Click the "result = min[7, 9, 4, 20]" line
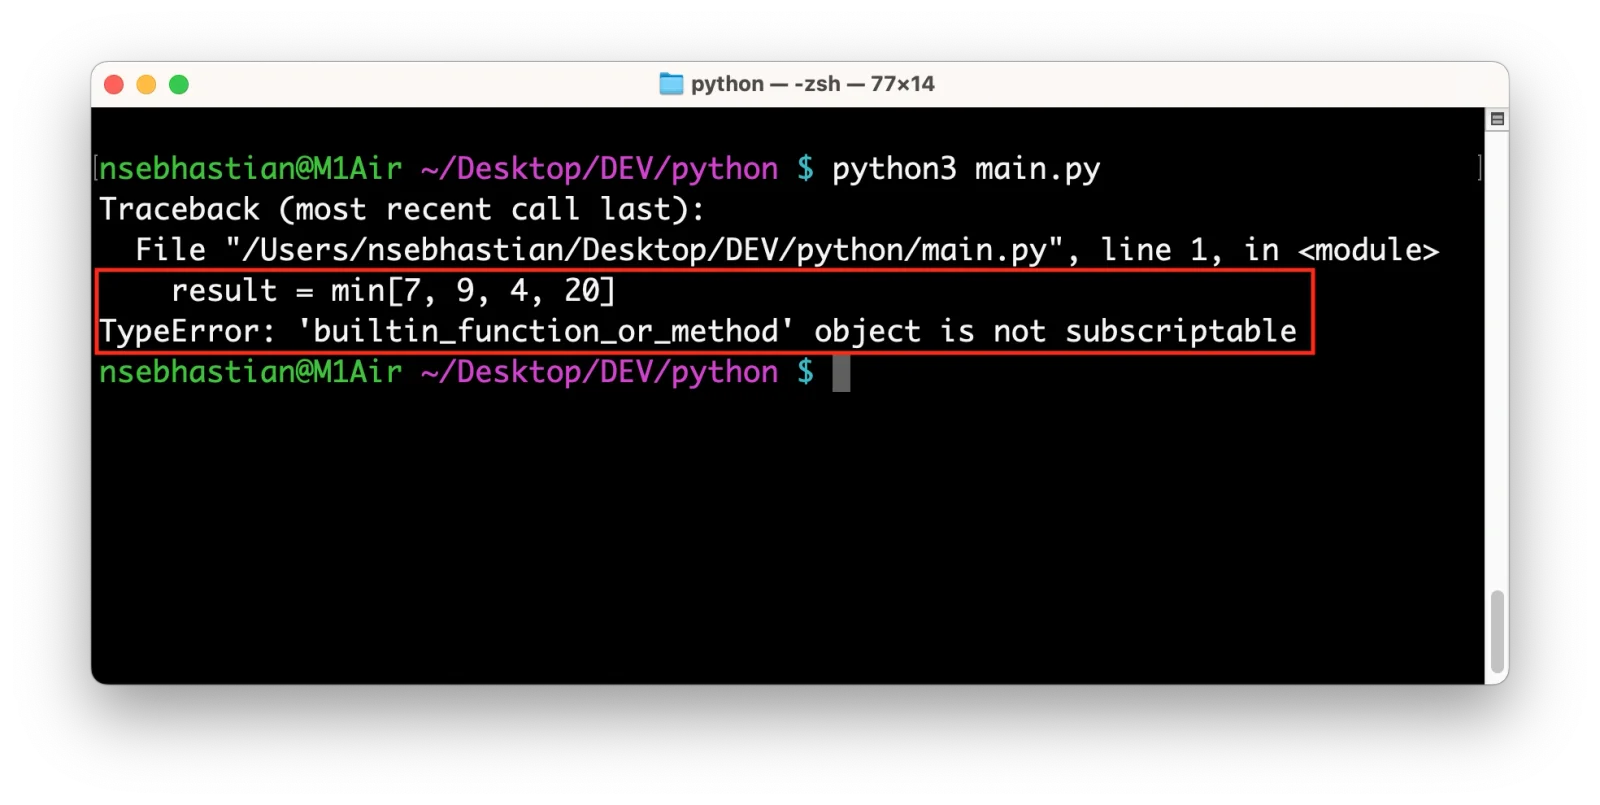Screen dimensions: 1600x805 click(393, 291)
